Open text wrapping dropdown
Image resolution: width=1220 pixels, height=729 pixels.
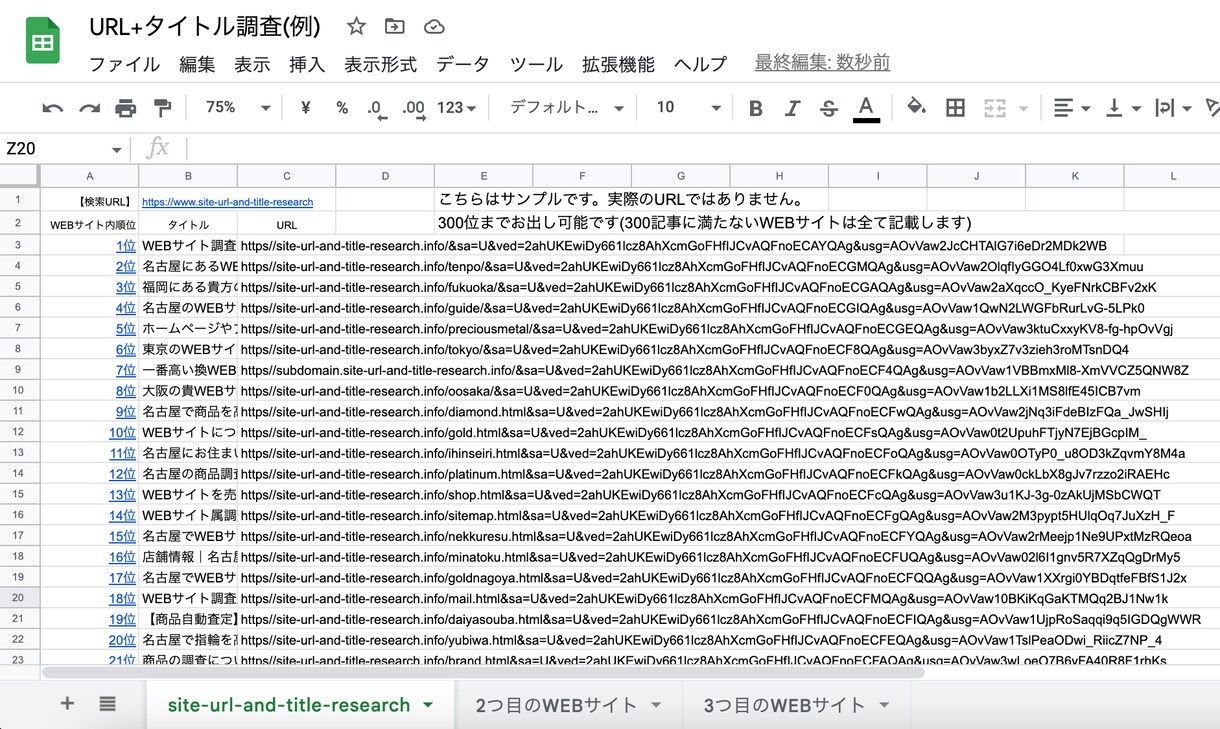click(1173, 108)
